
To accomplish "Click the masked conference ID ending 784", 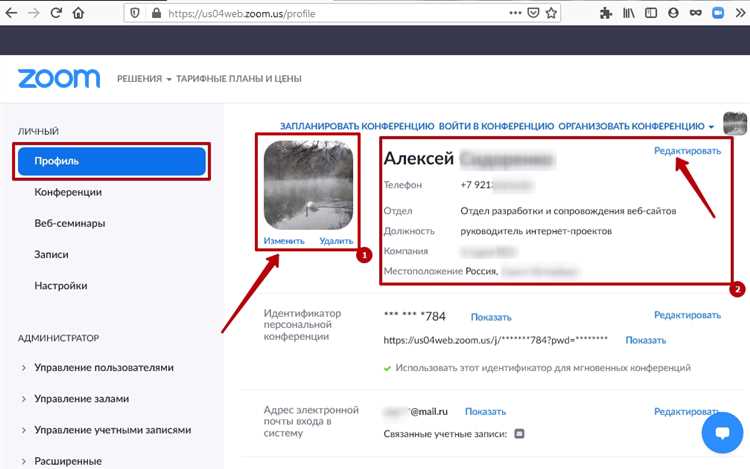I will (x=414, y=316).
